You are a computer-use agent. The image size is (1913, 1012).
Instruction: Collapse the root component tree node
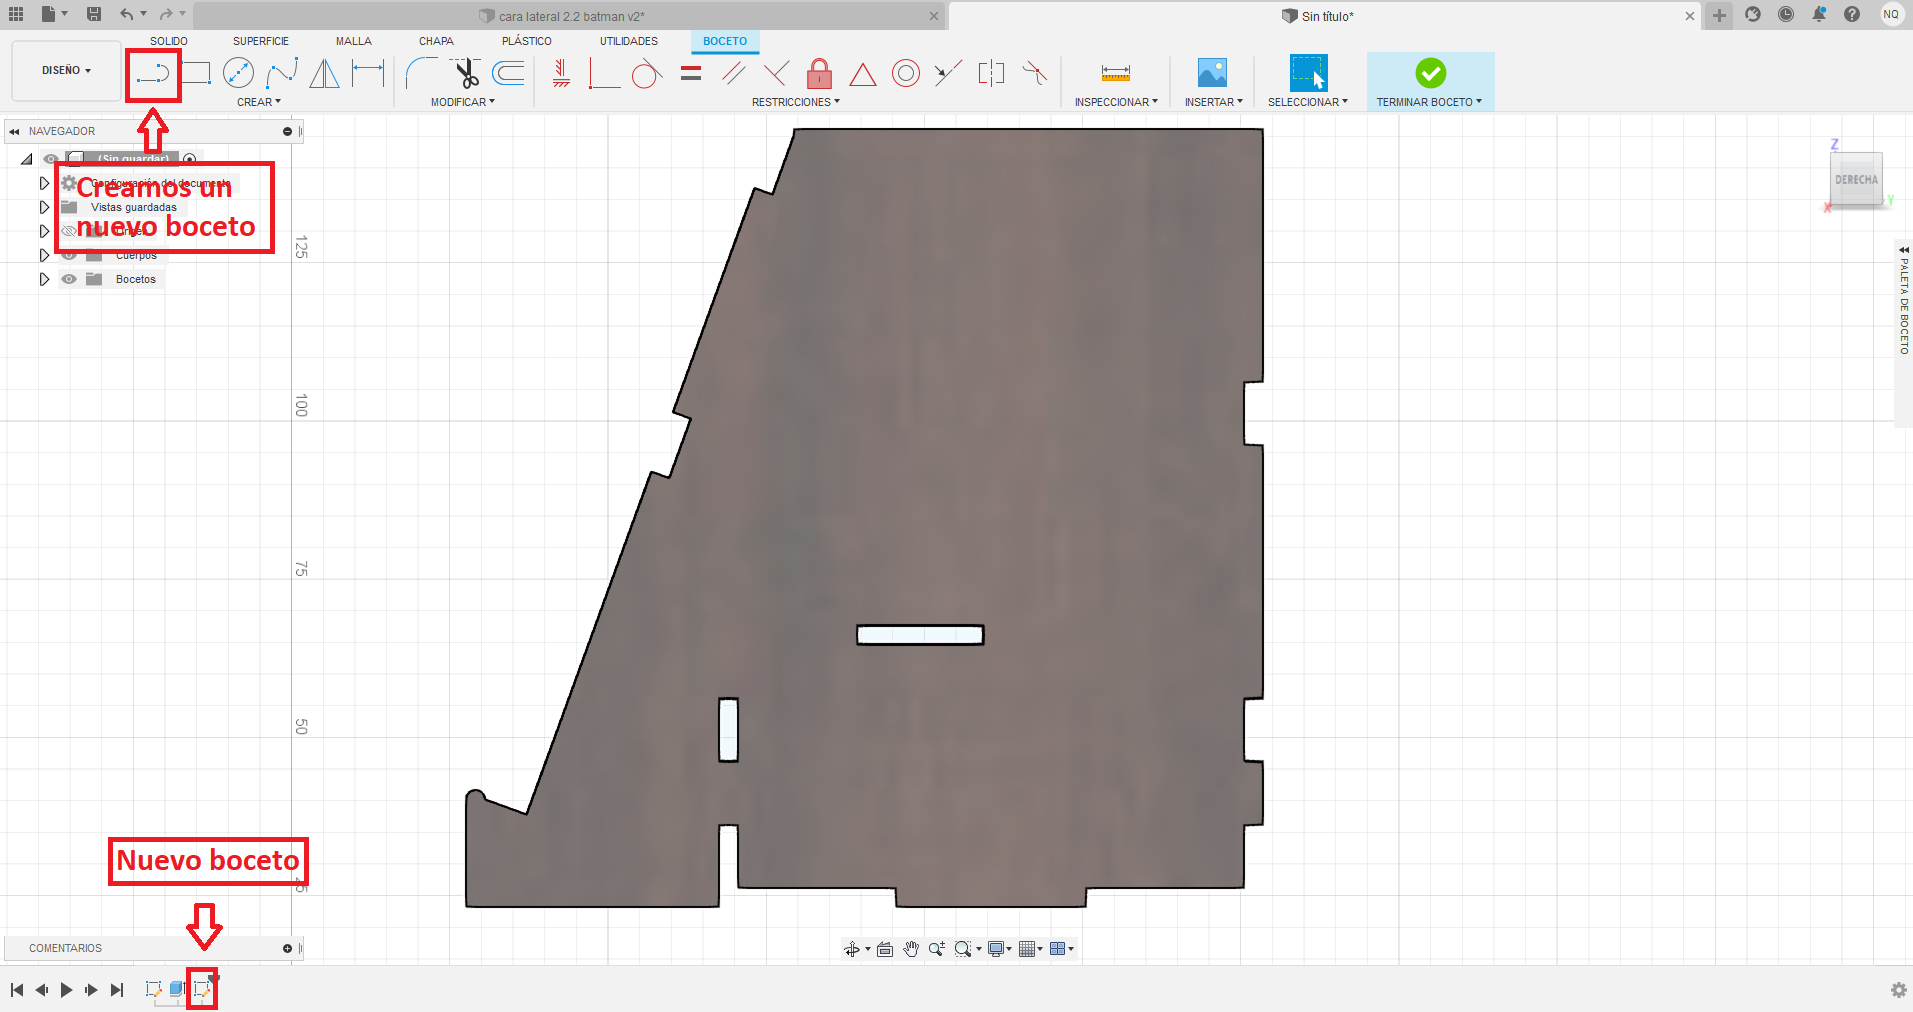[x=27, y=159]
